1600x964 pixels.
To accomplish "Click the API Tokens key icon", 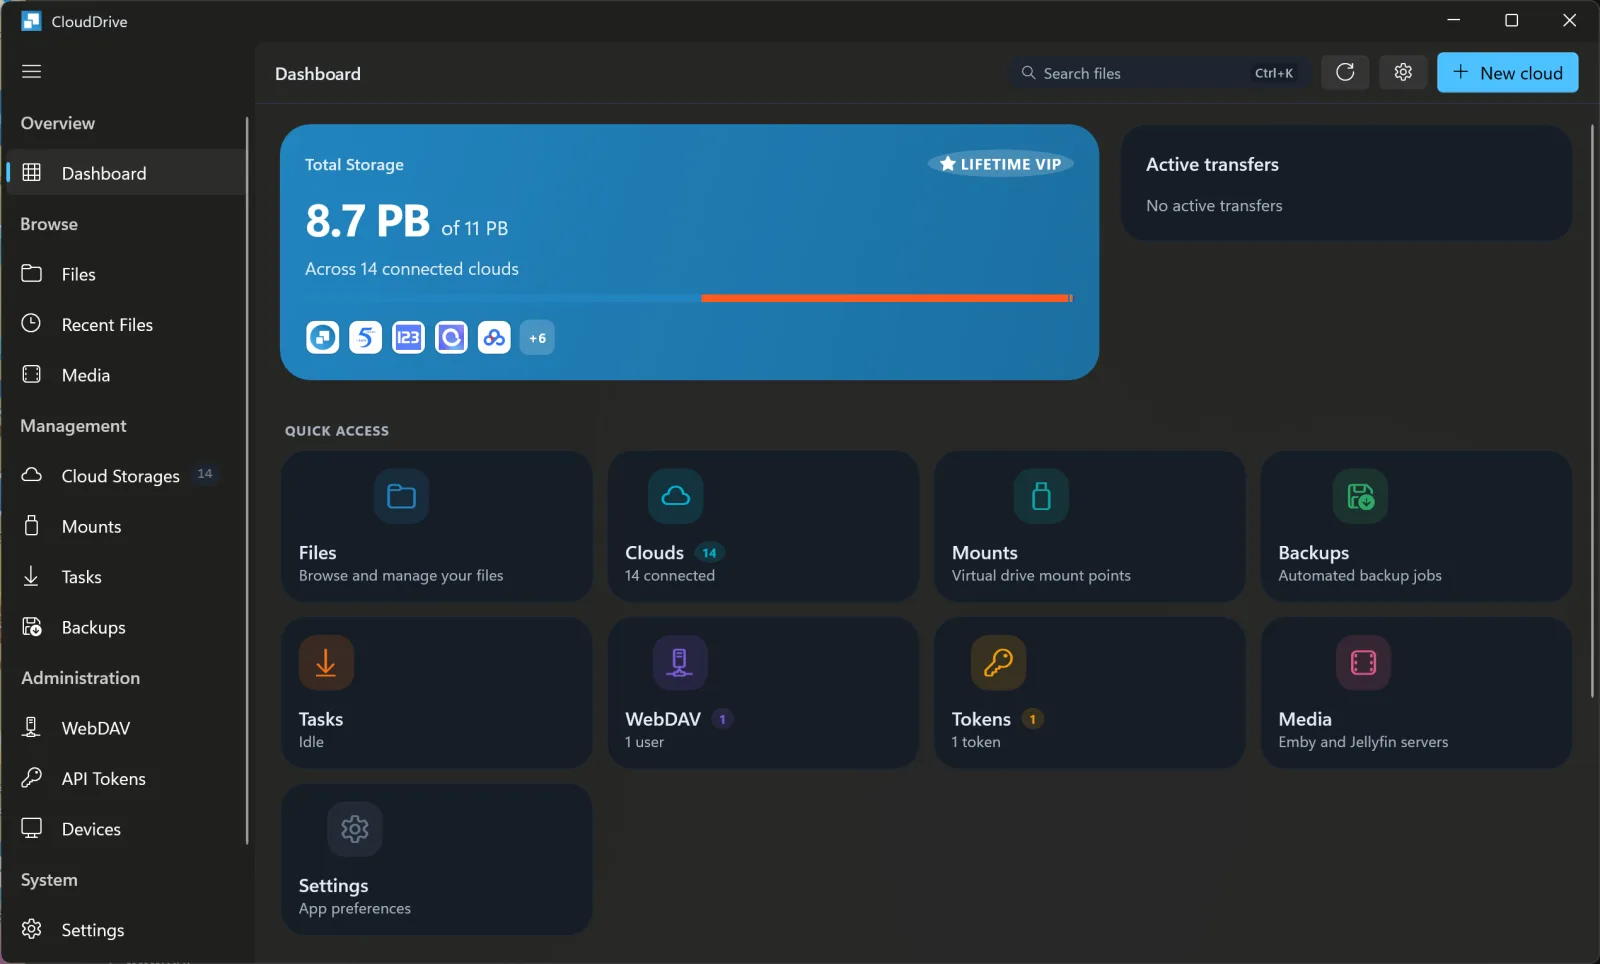I will coord(32,778).
